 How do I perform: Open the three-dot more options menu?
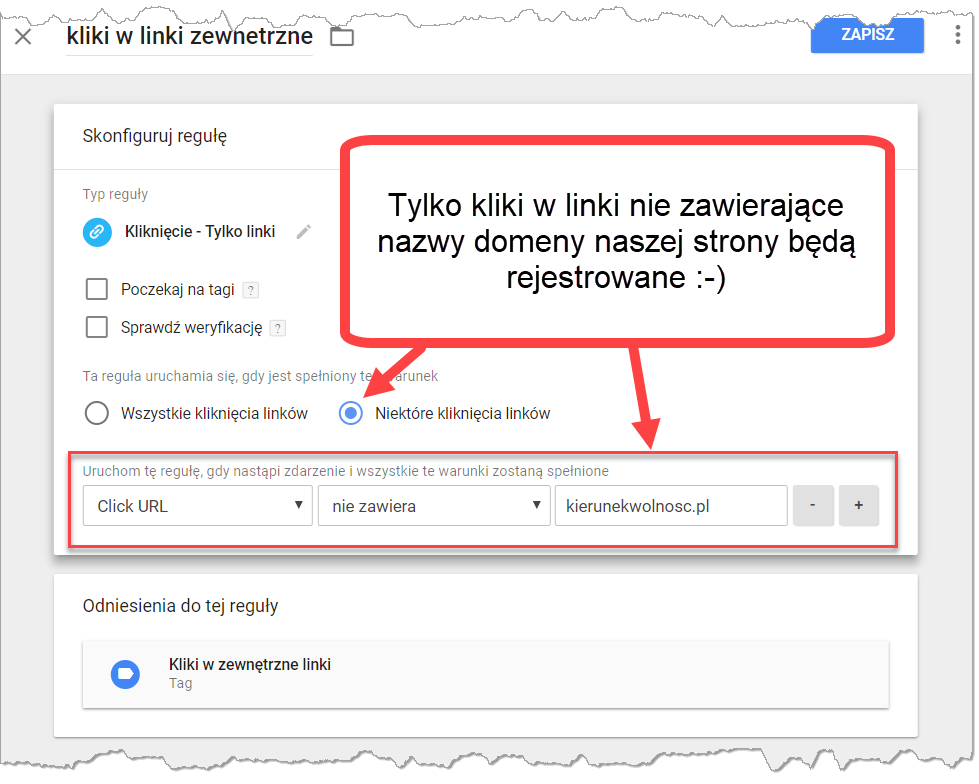pos(958,35)
